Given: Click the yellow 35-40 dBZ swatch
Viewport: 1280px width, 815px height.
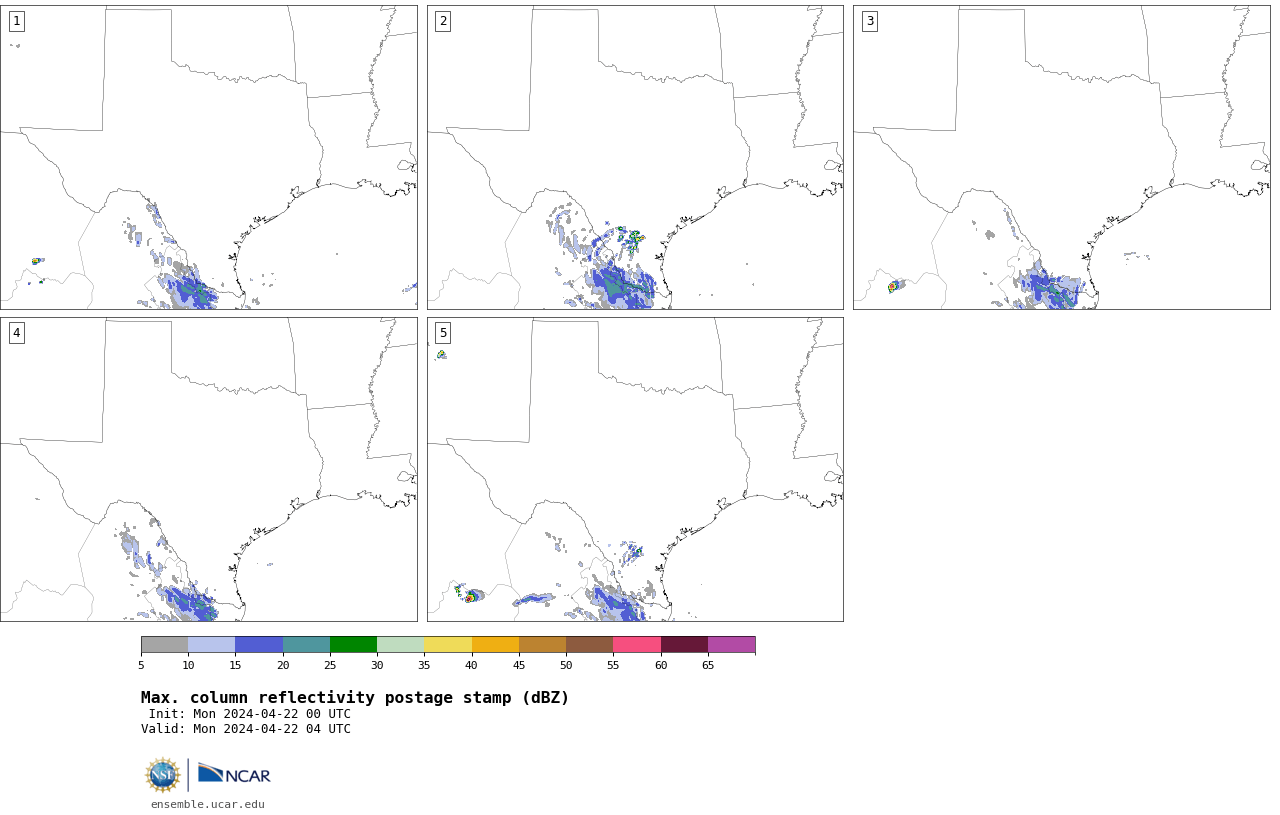Looking at the screenshot, I should pyautogui.click(x=448, y=645).
